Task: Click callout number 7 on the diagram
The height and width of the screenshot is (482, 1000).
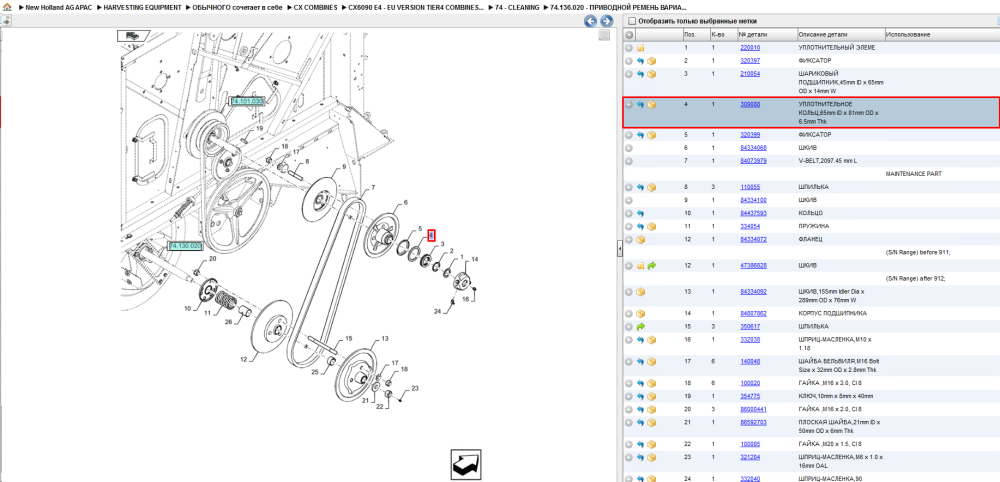Action: (x=372, y=187)
